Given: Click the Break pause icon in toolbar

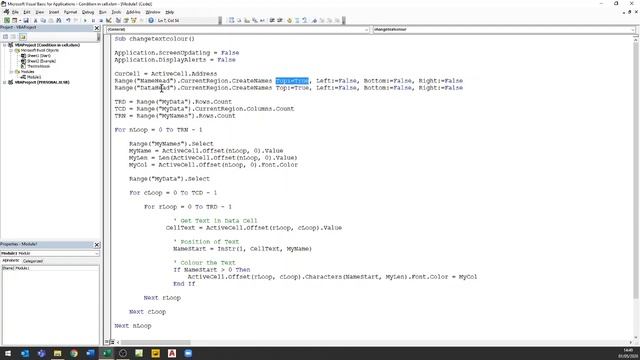Looking at the screenshot, I should coord(93,20).
